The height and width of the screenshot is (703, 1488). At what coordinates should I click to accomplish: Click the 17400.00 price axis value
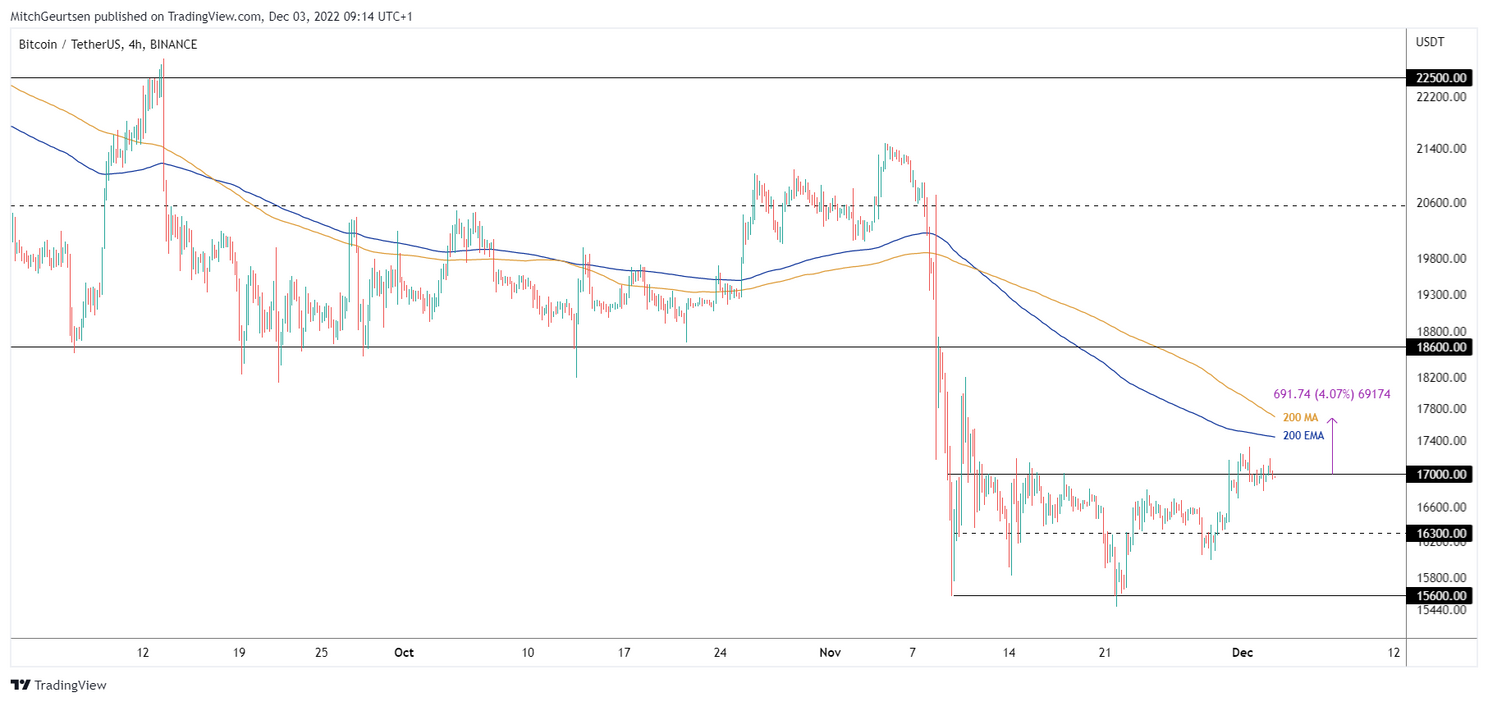[1441, 441]
